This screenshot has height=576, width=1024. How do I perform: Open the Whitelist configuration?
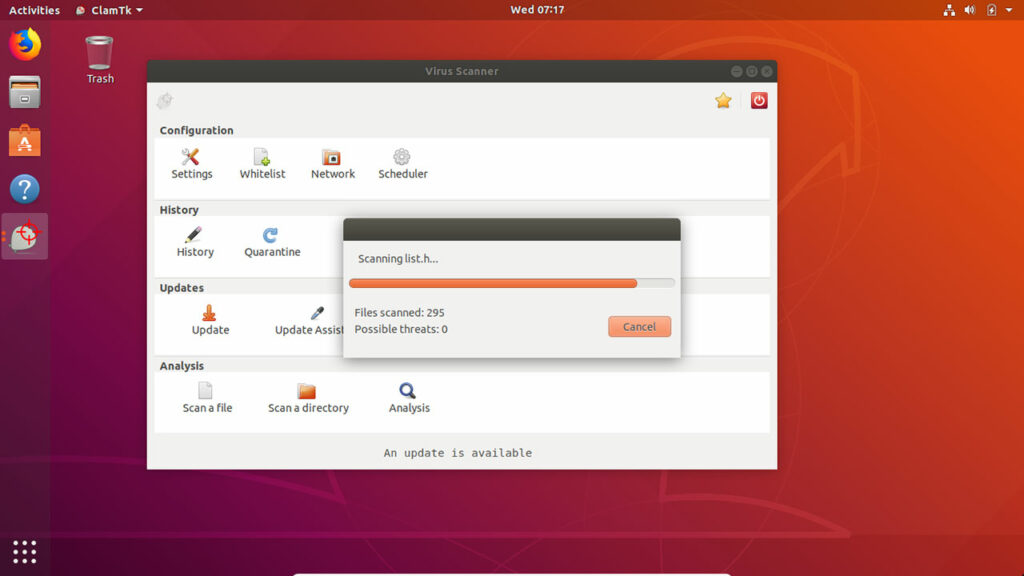(x=262, y=163)
